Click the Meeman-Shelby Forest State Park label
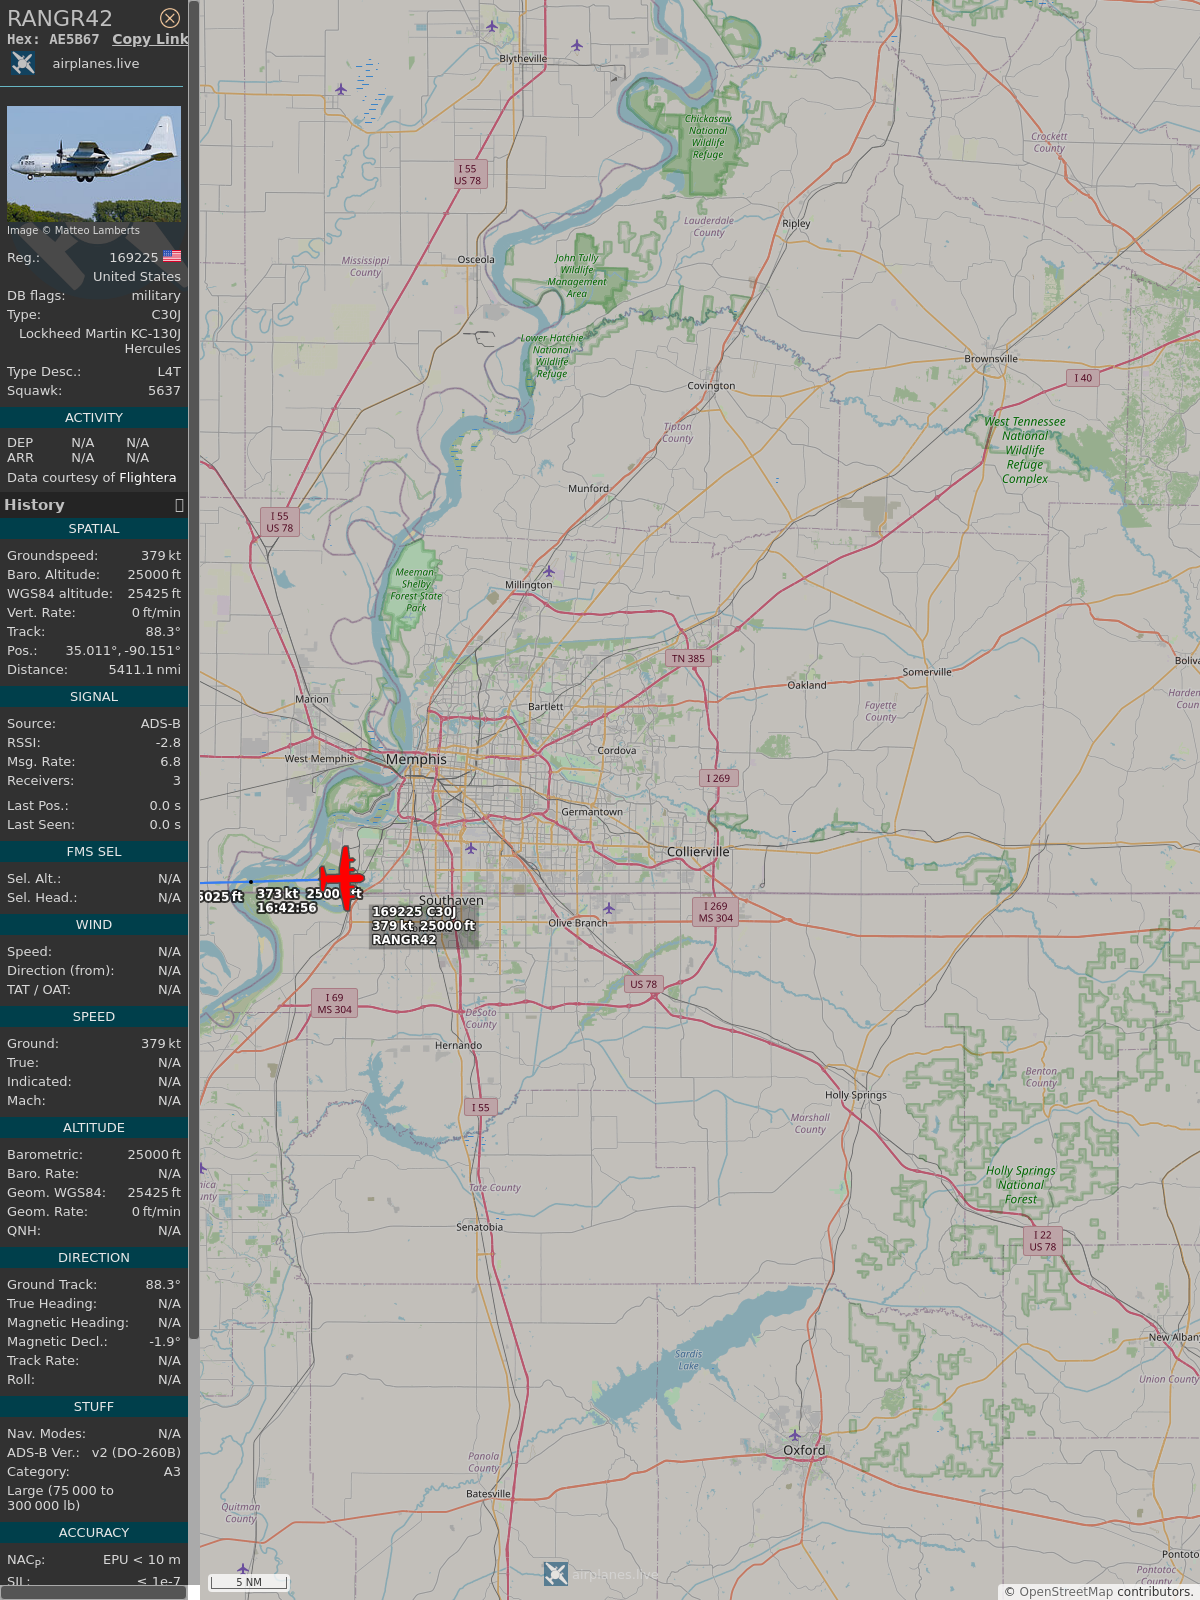This screenshot has width=1200, height=1600. pos(416,590)
